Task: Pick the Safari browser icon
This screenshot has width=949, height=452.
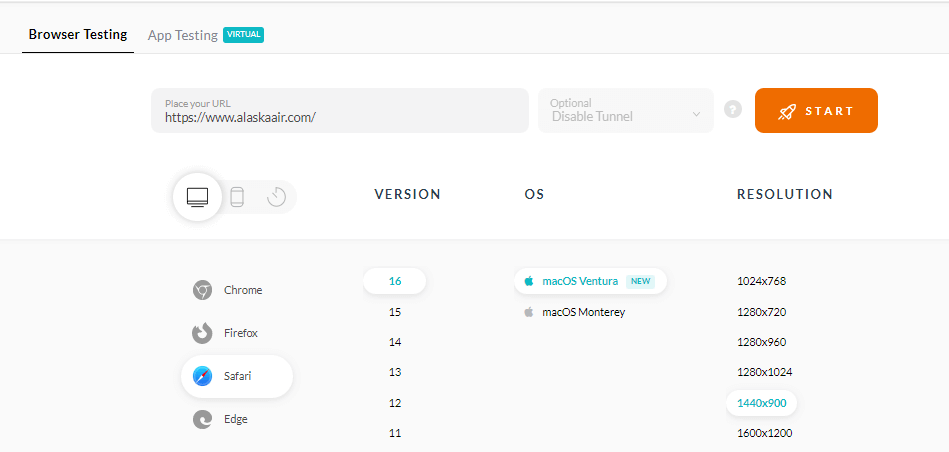Action: point(202,377)
